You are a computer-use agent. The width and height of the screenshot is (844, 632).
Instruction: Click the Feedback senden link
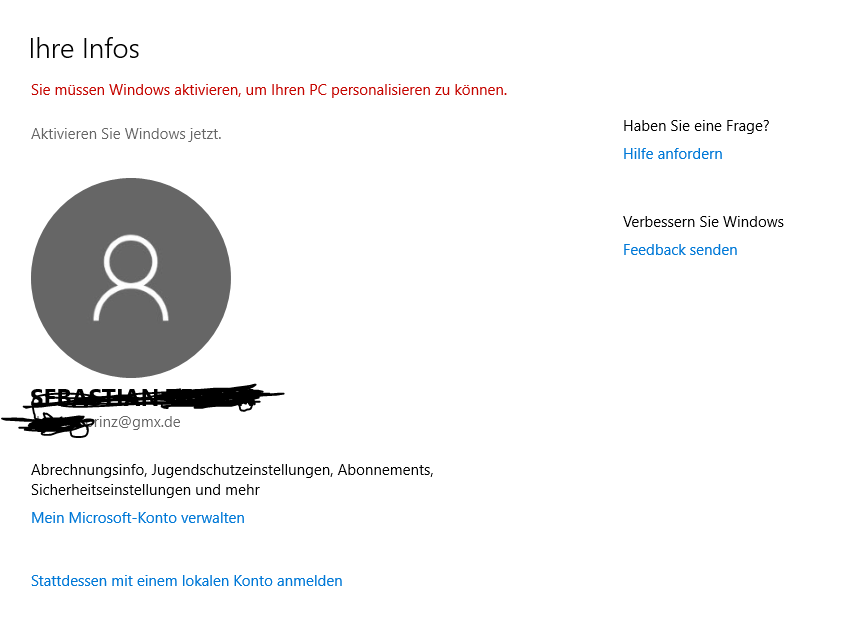click(680, 250)
